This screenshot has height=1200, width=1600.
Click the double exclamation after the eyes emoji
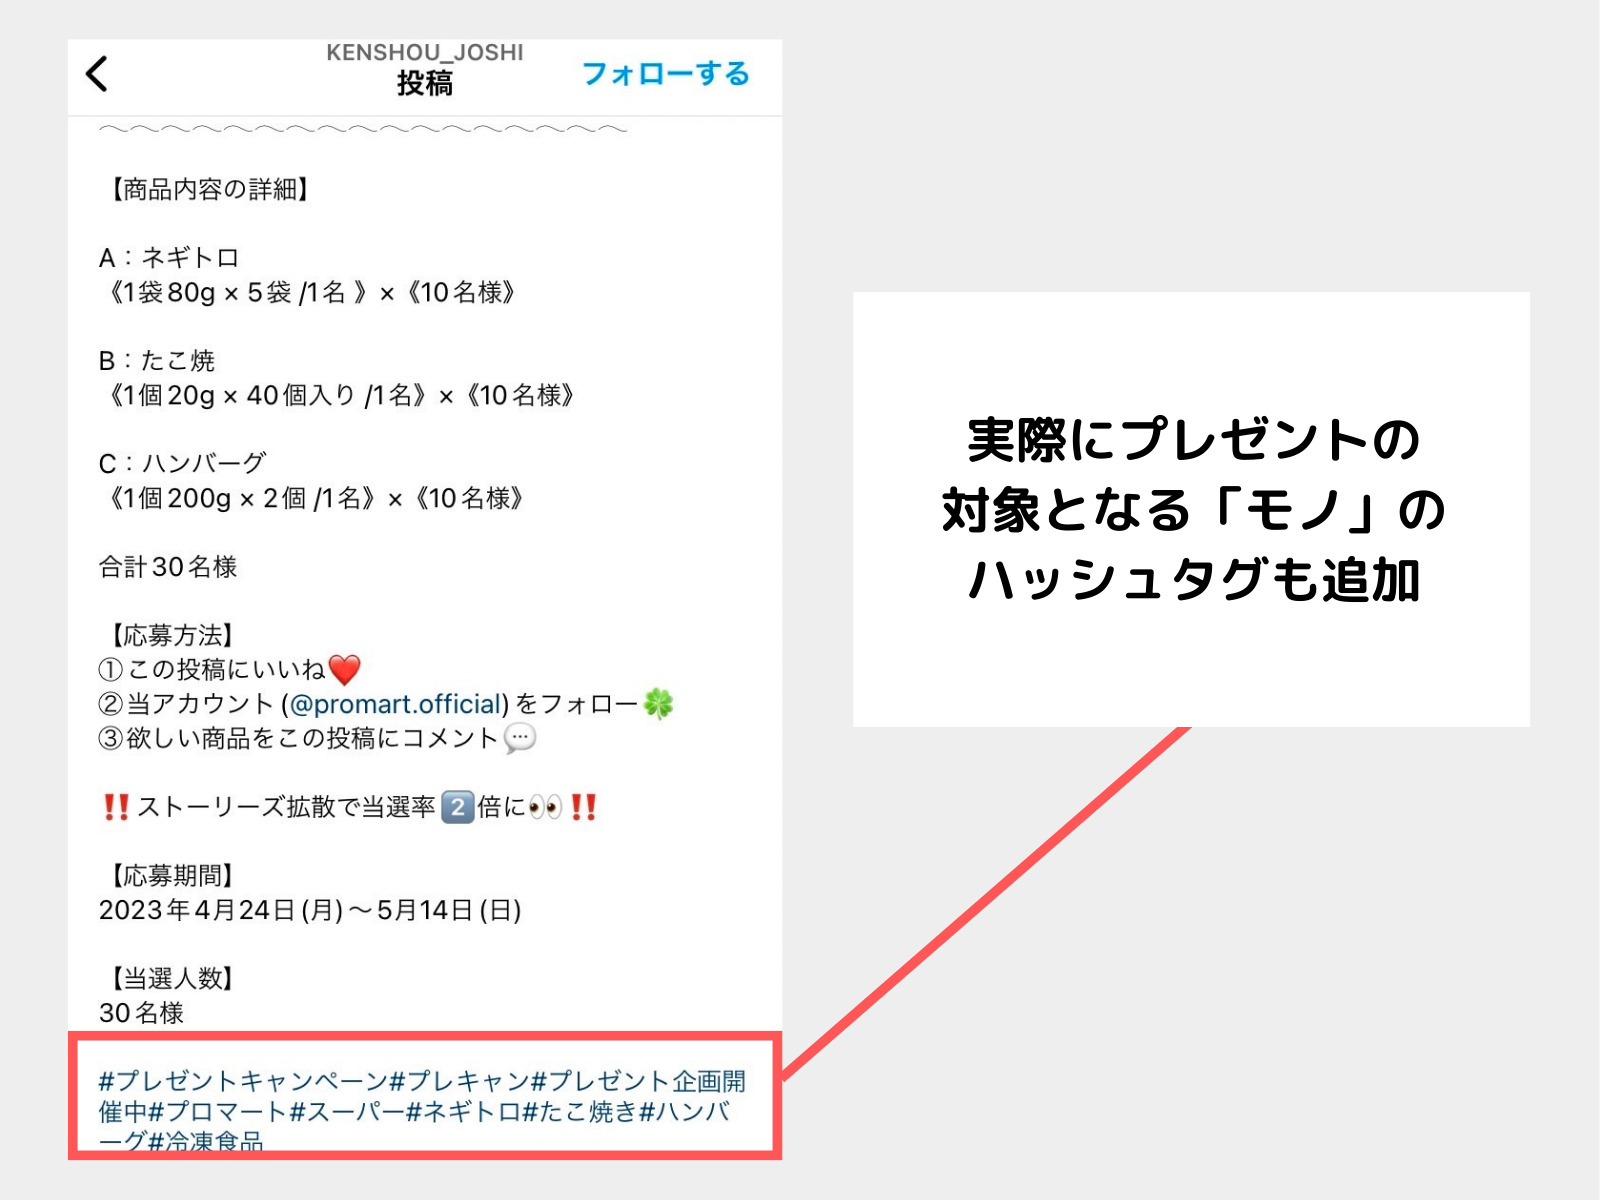pyautogui.click(x=584, y=807)
